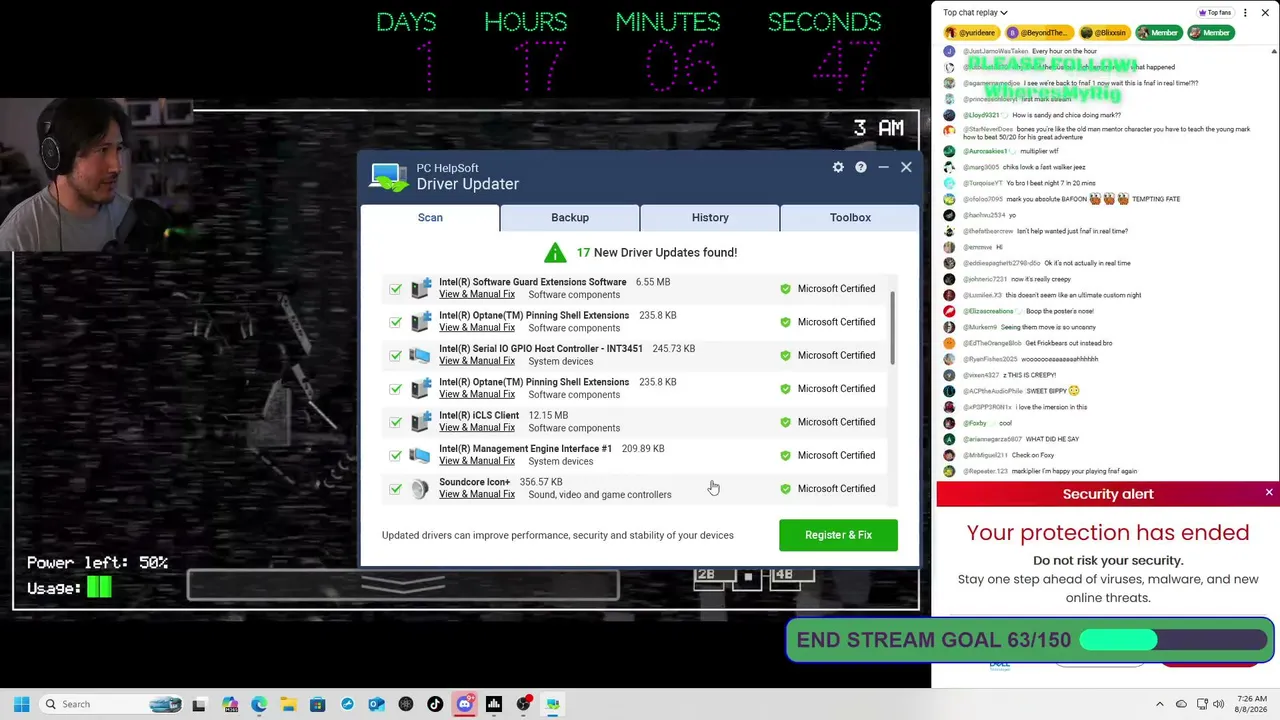Open Microsoft Edge from the taskbar
Screen dimensions: 1280x720
point(259,704)
